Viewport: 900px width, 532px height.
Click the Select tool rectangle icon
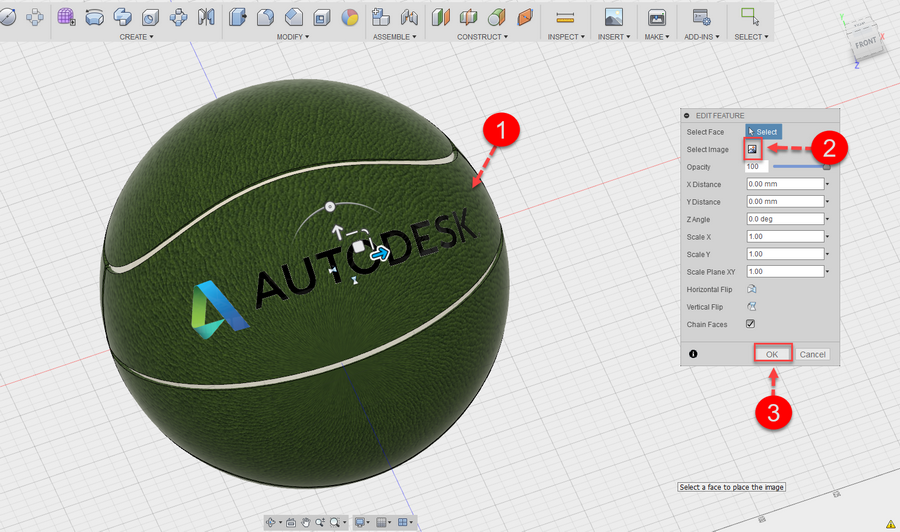750,17
